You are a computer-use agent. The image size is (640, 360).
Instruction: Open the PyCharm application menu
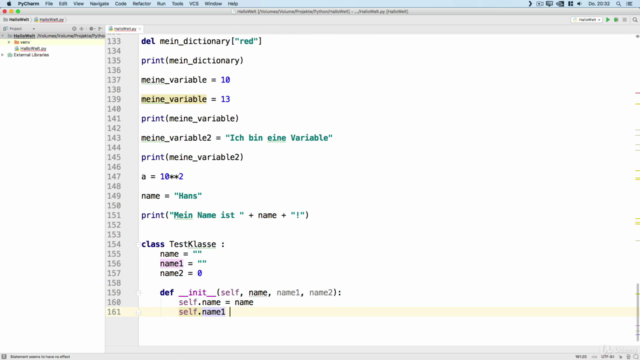pos(28,4)
